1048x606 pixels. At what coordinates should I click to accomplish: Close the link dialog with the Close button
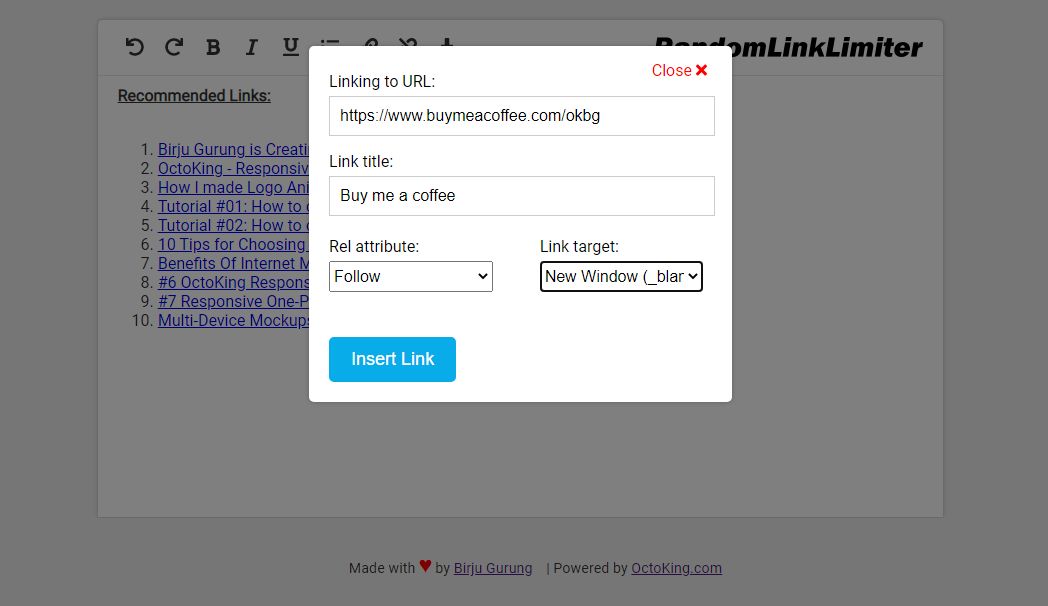click(679, 70)
